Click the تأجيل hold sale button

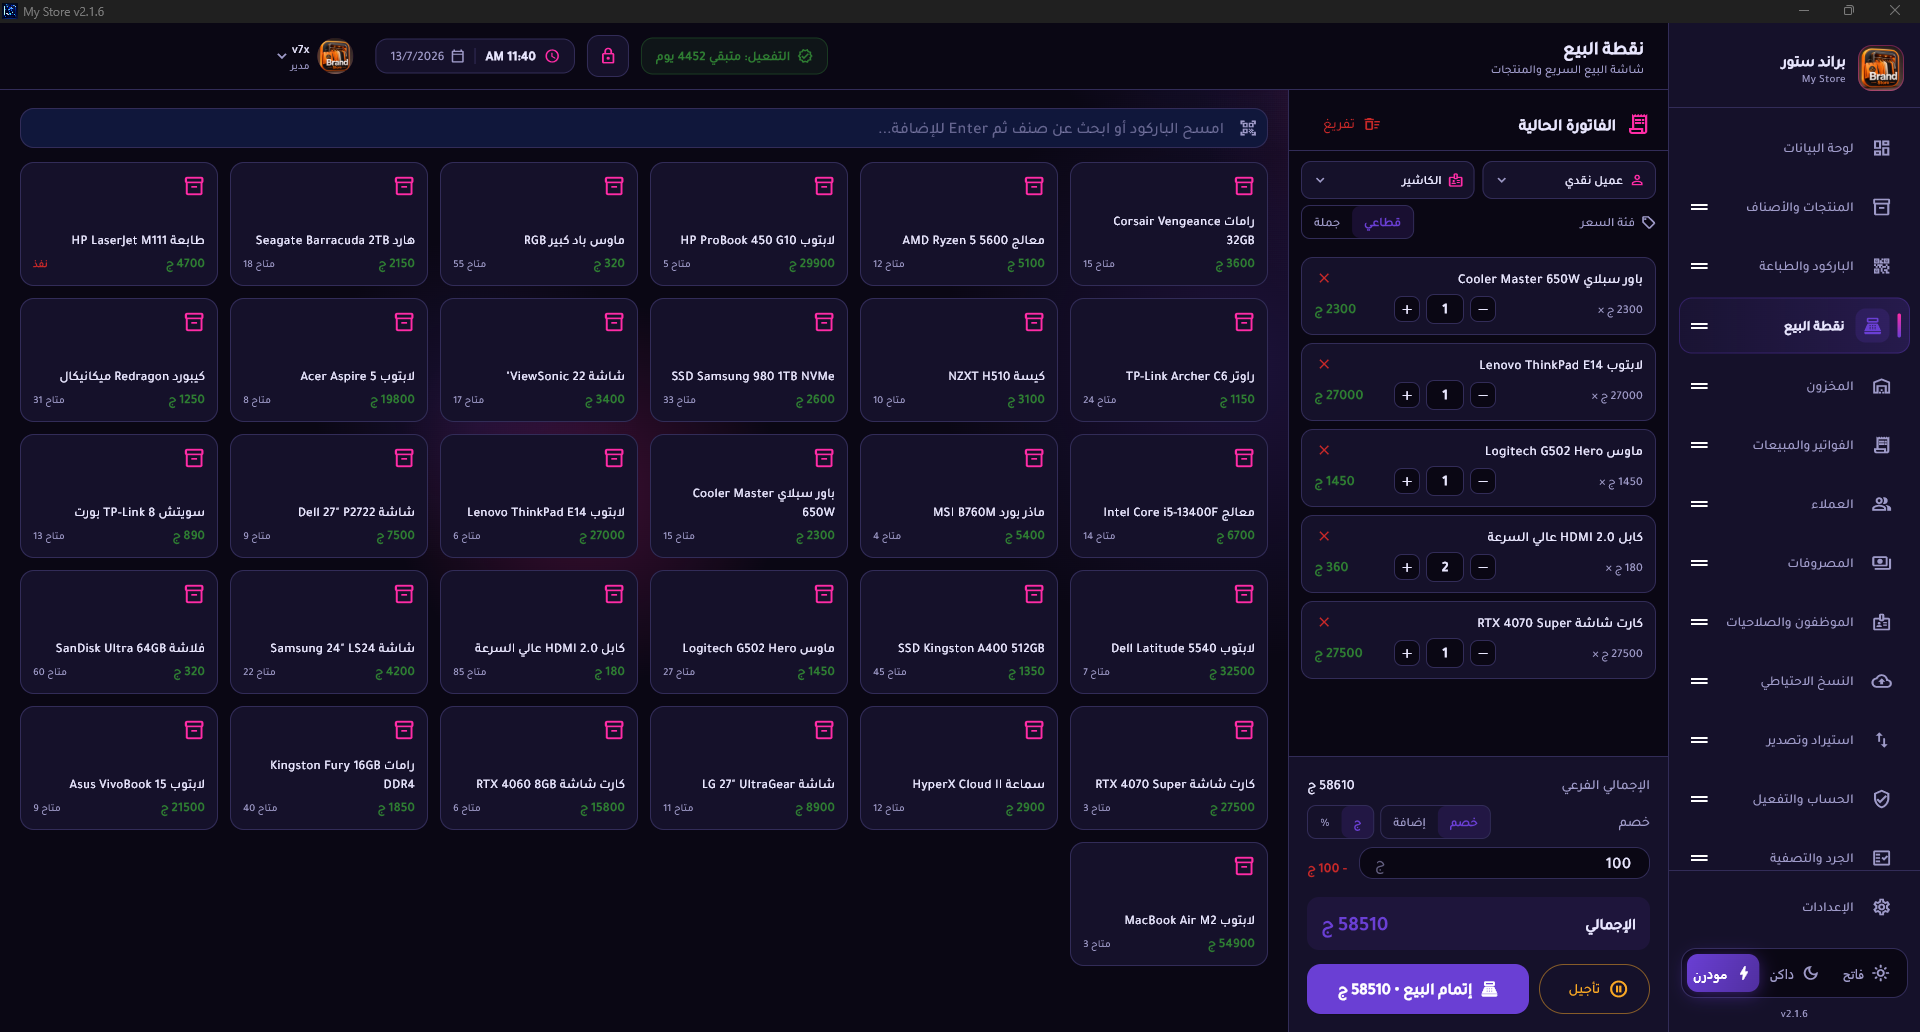tap(1594, 989)
